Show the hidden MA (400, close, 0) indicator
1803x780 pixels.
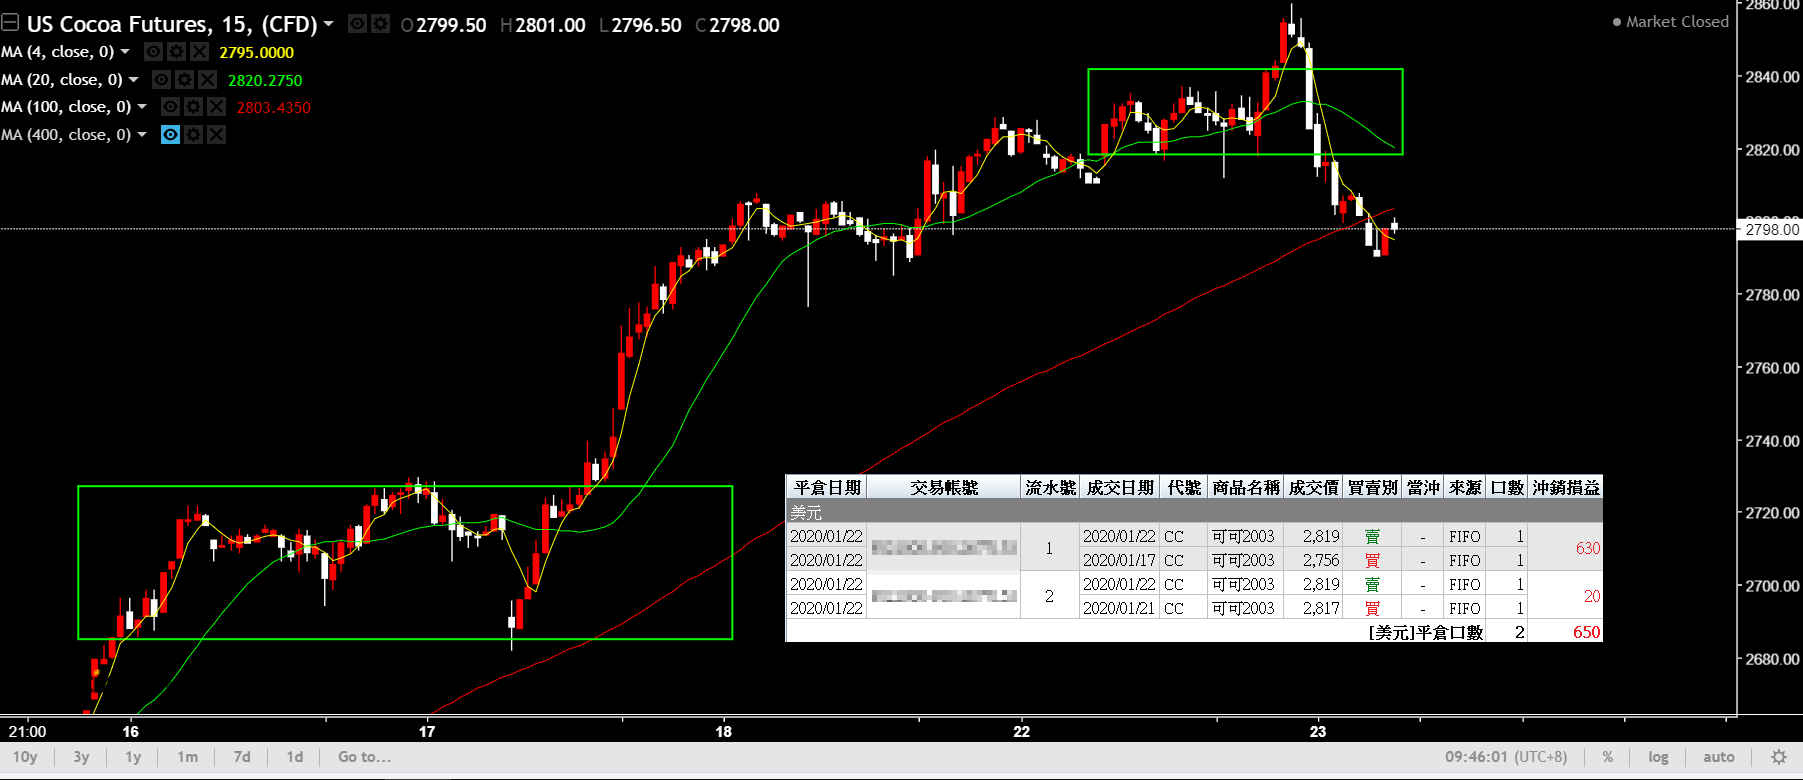coord(171,134)
